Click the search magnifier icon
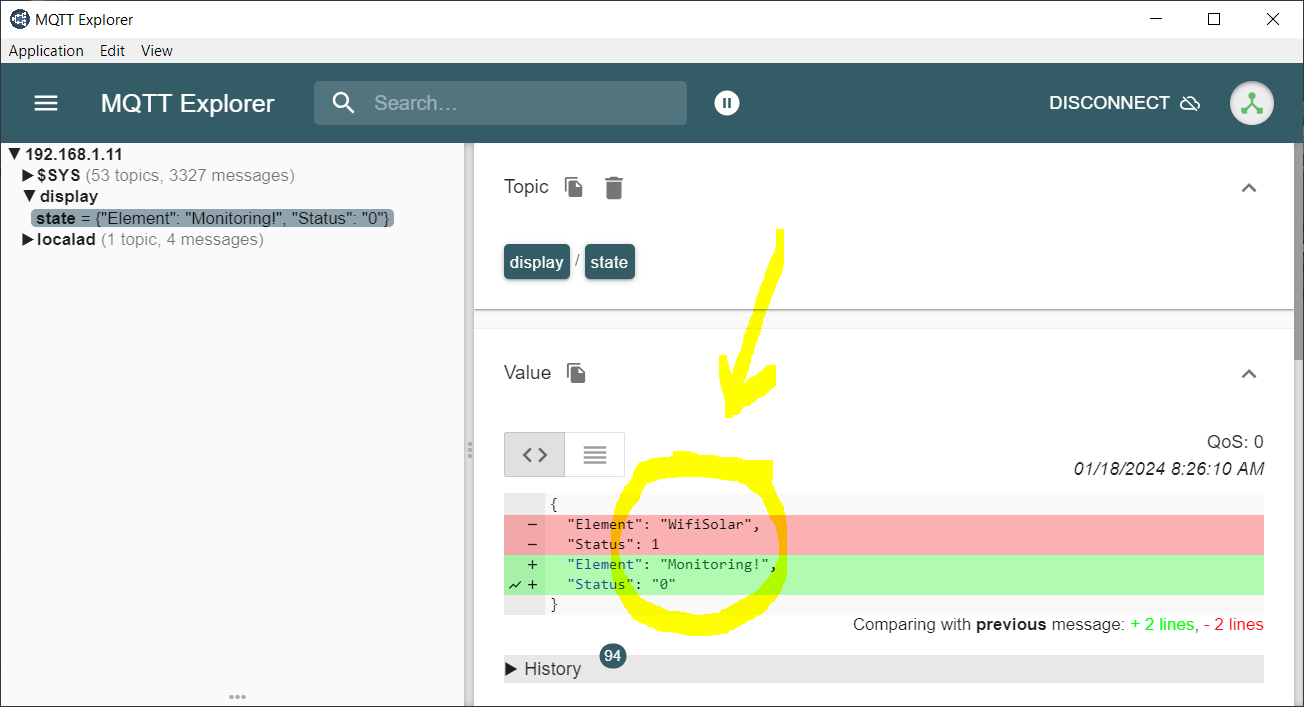1304x707 pixels. (344, 103)
